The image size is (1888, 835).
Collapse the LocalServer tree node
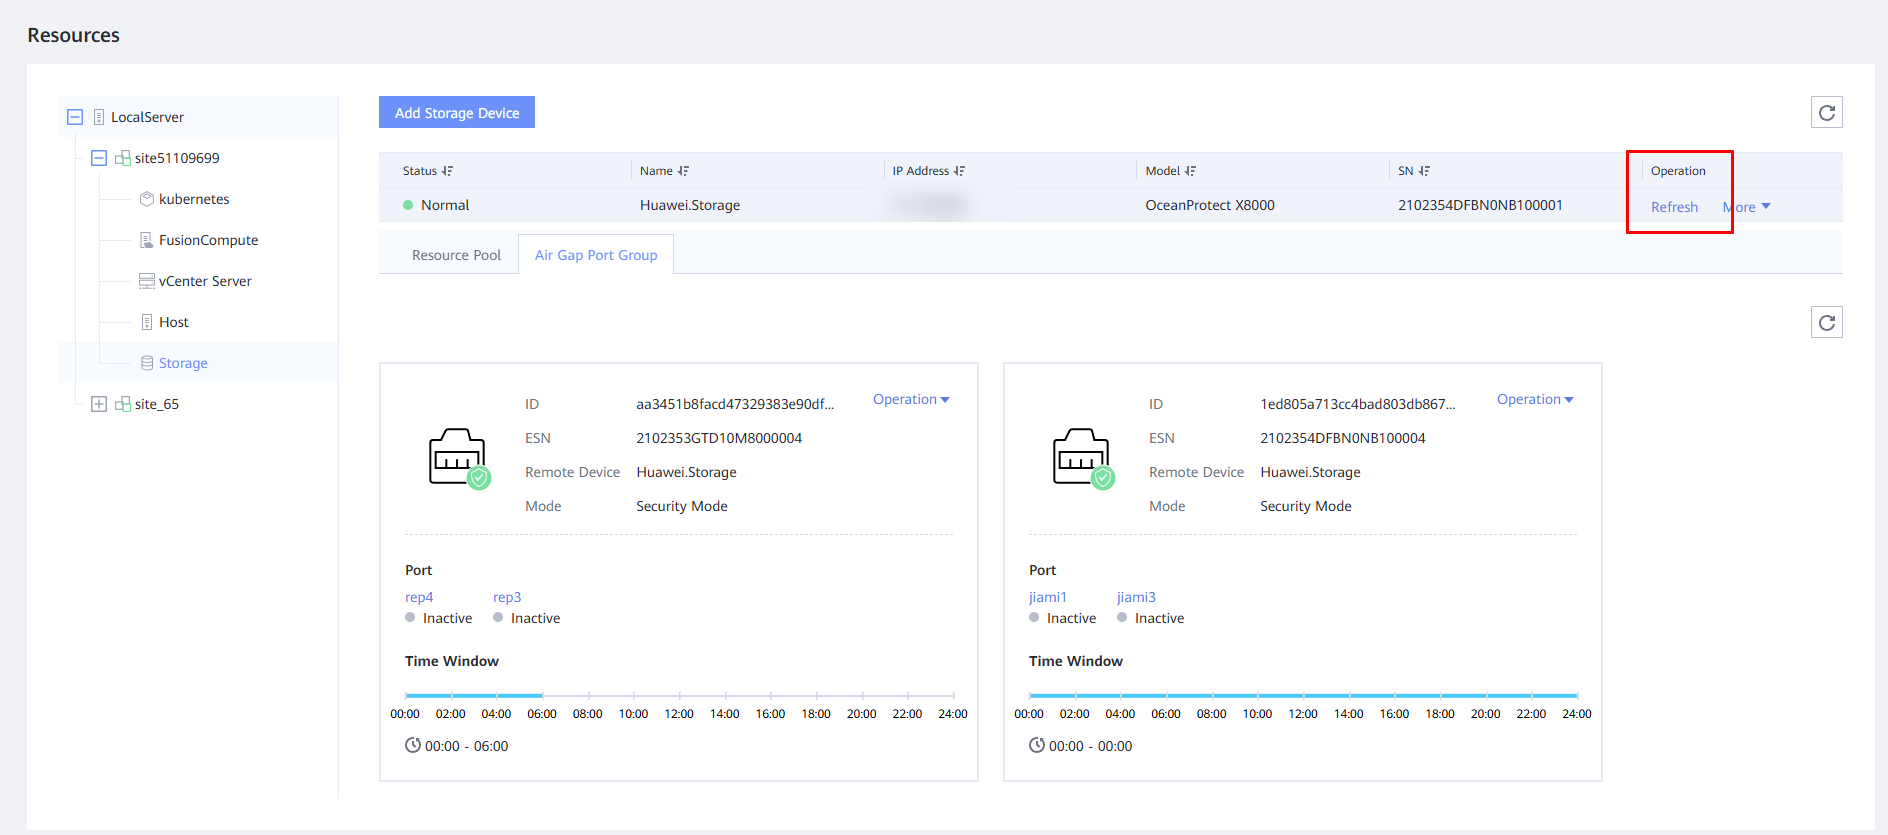click(x=75, y=117)
